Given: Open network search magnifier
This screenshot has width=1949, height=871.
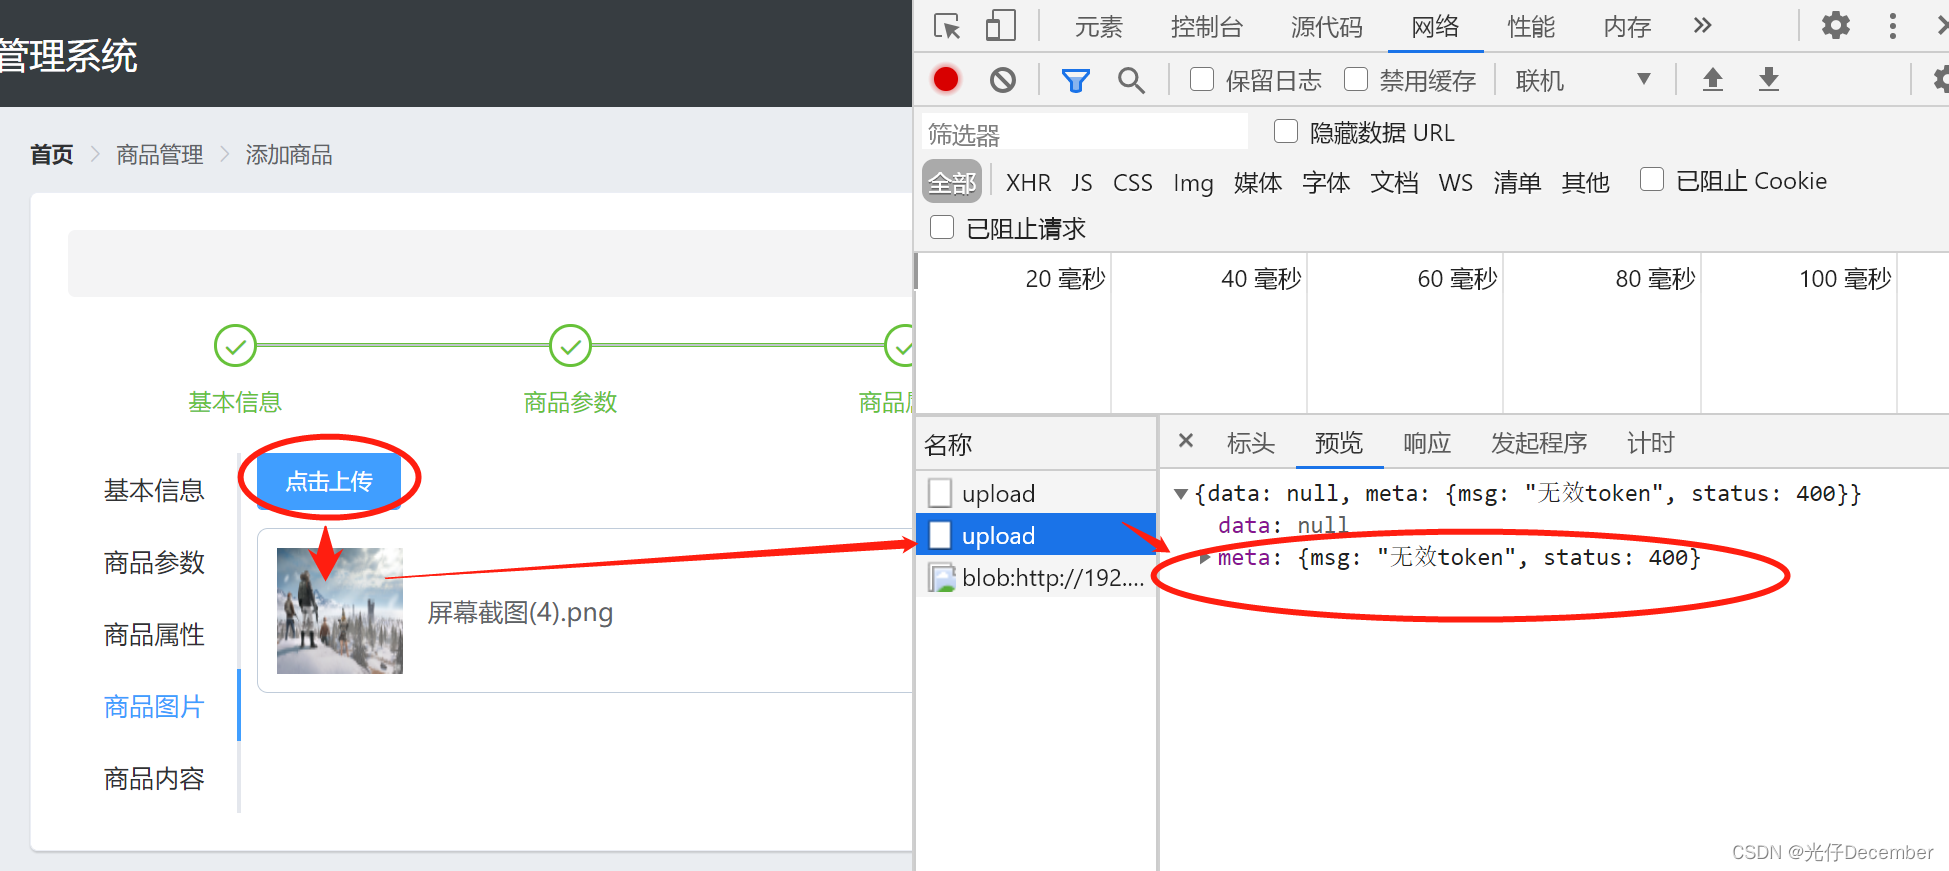Looking at the screenshot, I should pos(1131,80).
